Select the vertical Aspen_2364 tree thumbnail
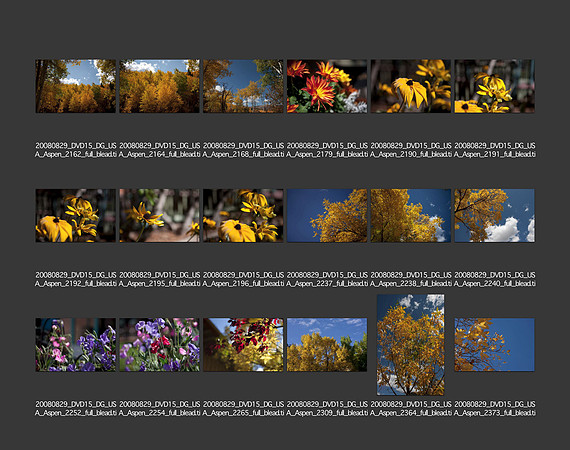Screen dimensions: 570x450 pos(411,345)
